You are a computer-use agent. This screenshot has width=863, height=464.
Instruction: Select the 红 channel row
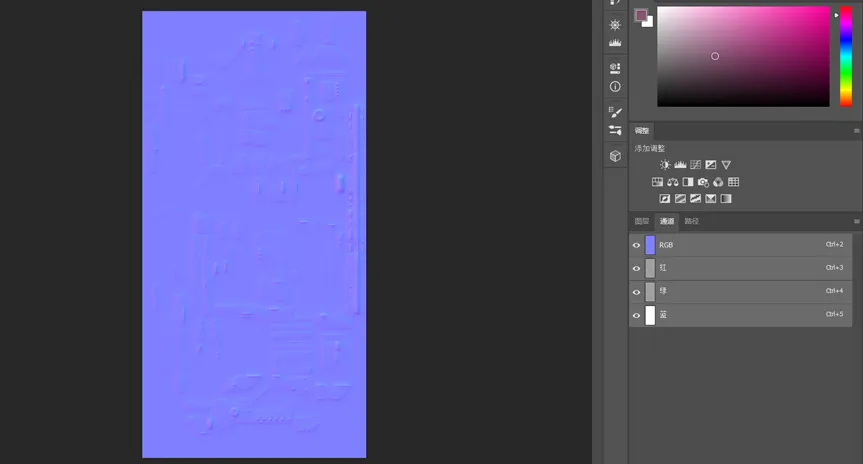(740, 268)
